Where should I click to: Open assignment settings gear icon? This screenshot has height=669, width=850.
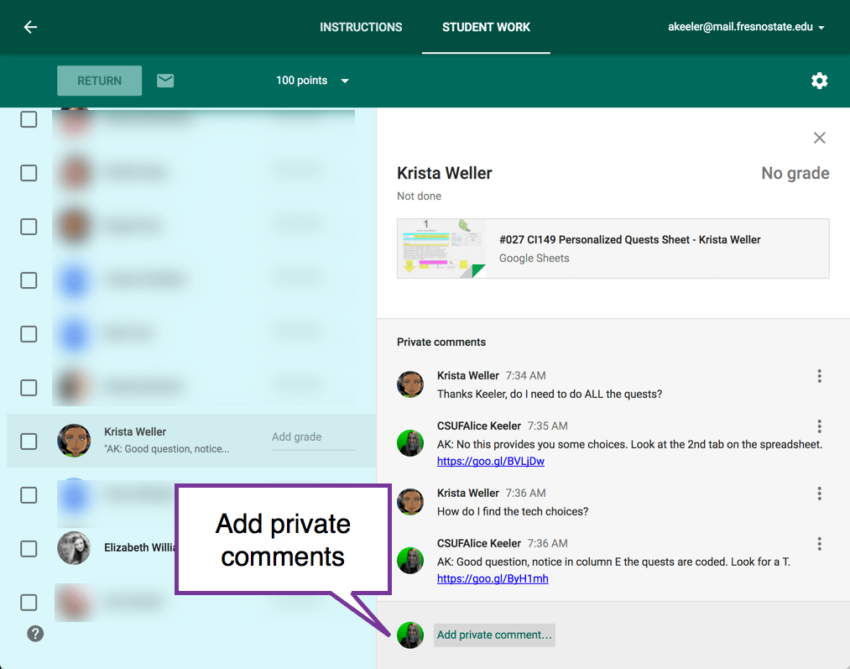(819, 81)
